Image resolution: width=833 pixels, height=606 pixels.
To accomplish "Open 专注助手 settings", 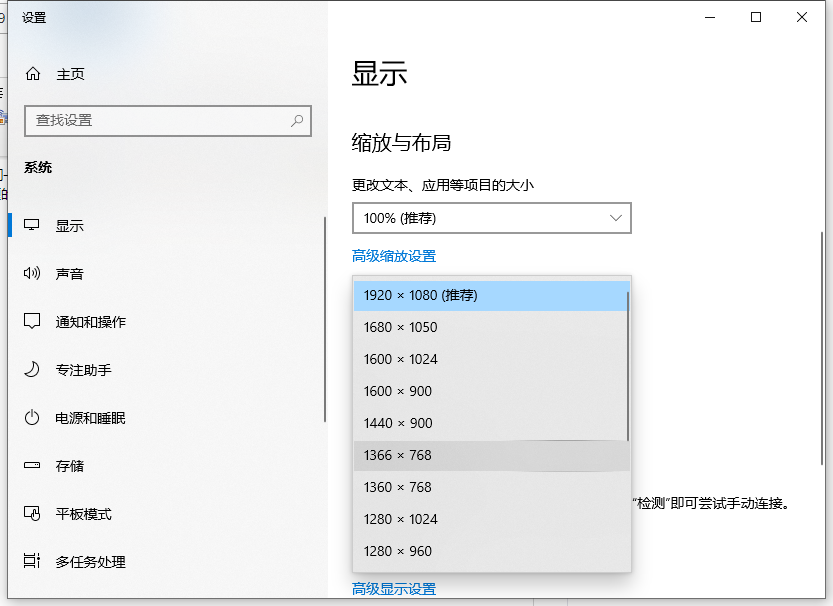I will coord(30,369).
